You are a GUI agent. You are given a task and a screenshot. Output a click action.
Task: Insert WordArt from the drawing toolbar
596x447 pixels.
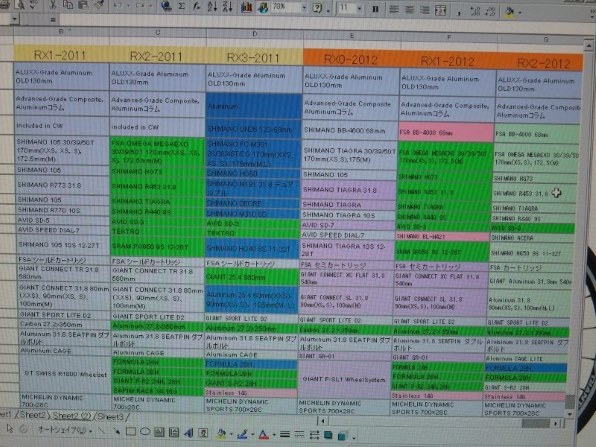(189, 432)
